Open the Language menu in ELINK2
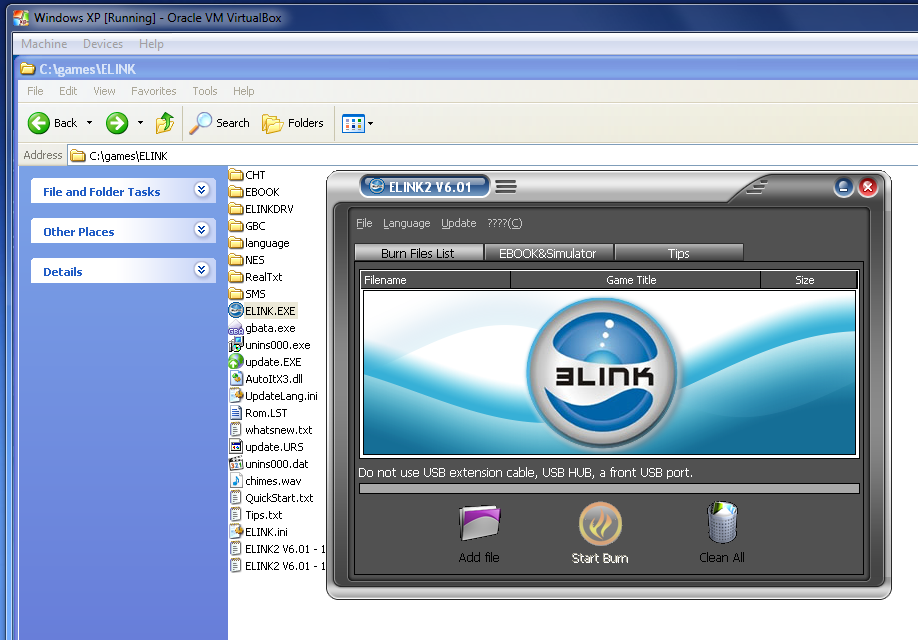Viewport: 918px width, 640px height. [406, 223]
